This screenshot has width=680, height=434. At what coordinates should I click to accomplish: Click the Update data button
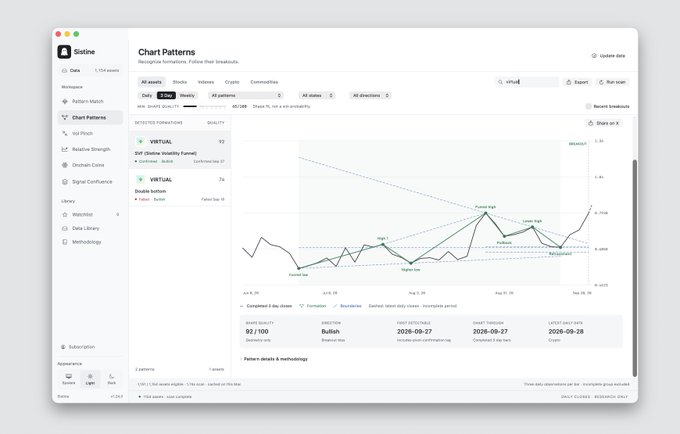[x=608, y=56]
